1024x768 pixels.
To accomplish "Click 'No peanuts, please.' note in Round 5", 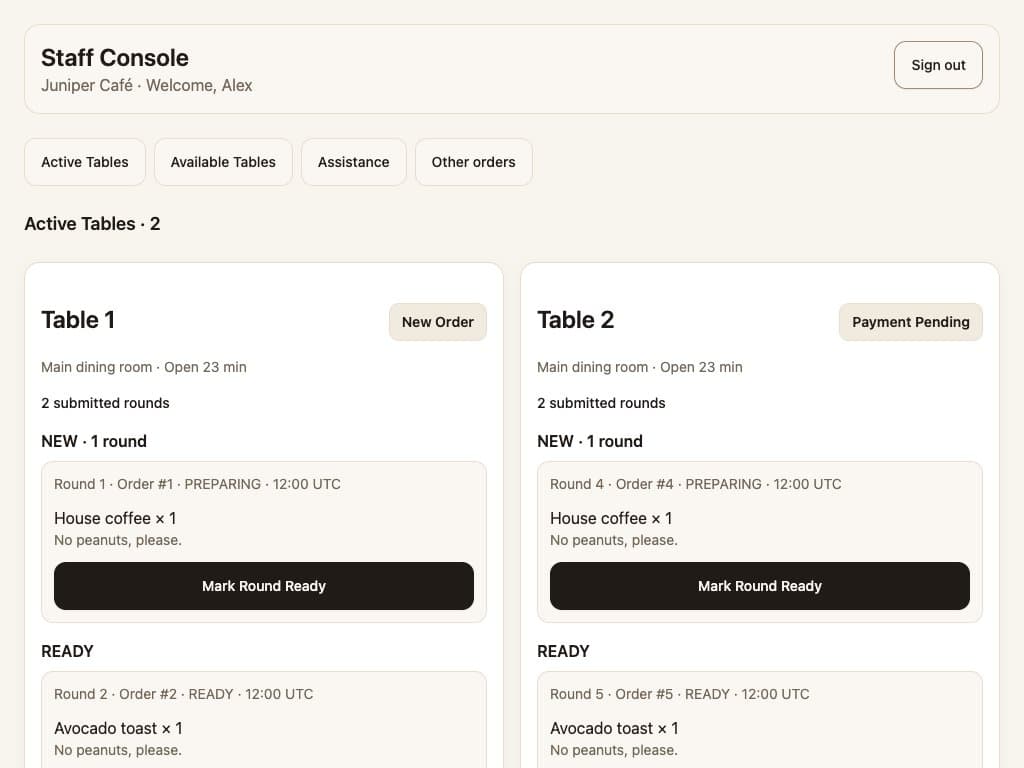I will (614, 750).
